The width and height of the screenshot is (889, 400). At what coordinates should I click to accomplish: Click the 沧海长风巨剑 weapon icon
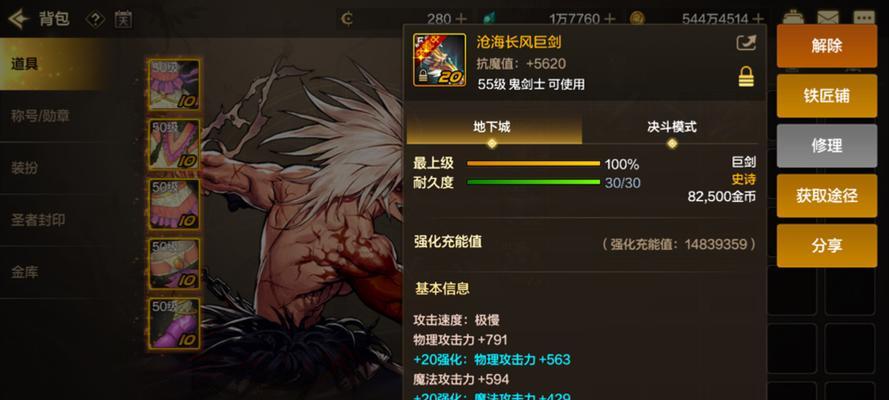(x=439, y=59)
